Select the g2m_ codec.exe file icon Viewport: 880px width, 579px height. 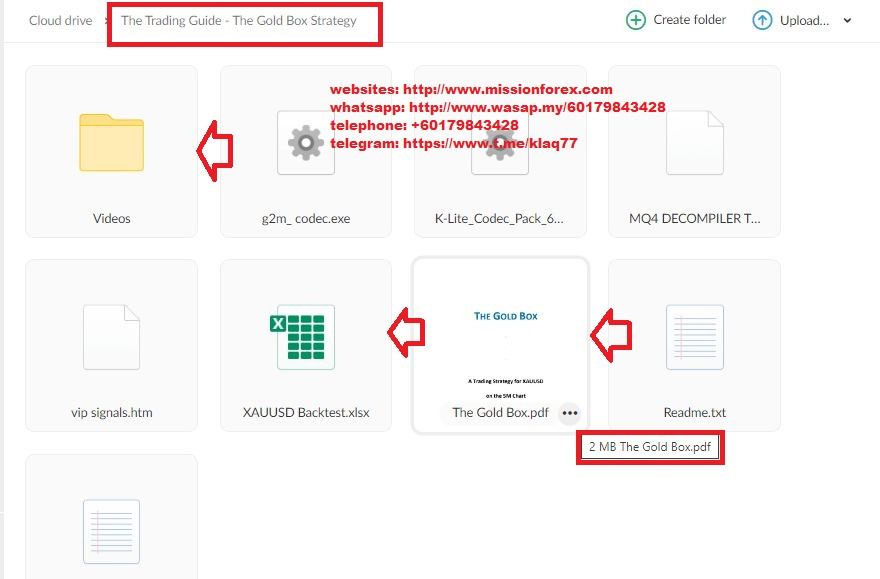coord(305,143)
